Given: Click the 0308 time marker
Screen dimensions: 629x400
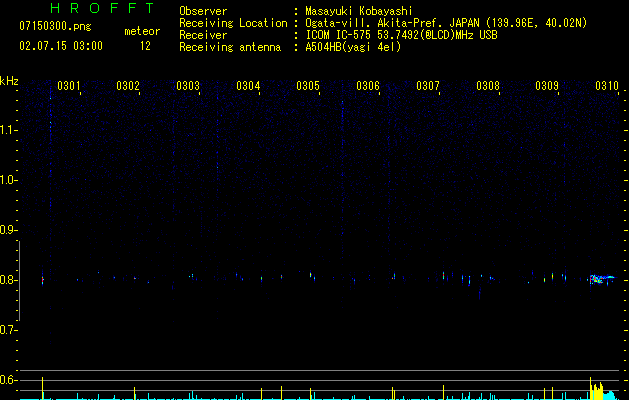Looking at the screenshot, I should (488, 86).
